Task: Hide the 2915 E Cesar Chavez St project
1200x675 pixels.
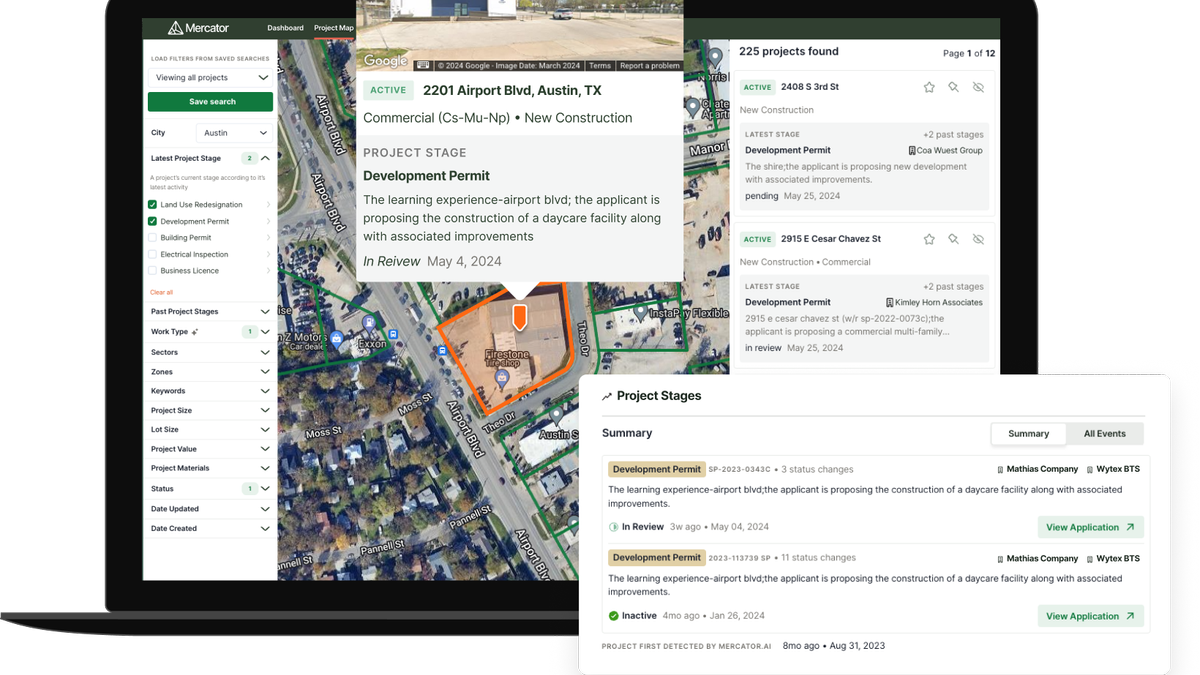Action: point(978,239)
